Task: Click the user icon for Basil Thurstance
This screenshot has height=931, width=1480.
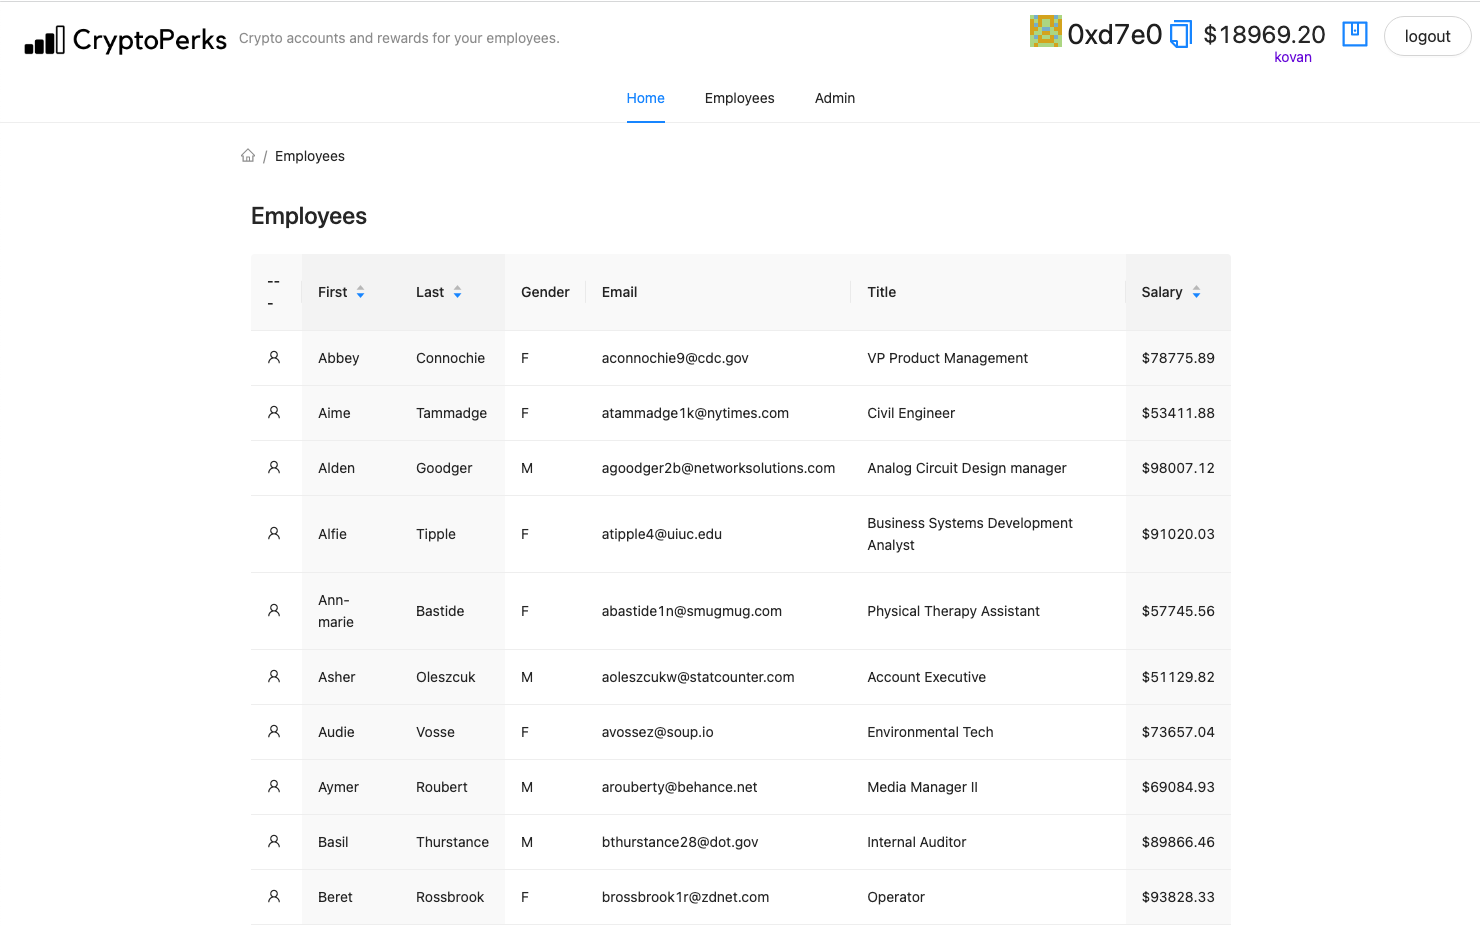Action: tap(274, 841)
